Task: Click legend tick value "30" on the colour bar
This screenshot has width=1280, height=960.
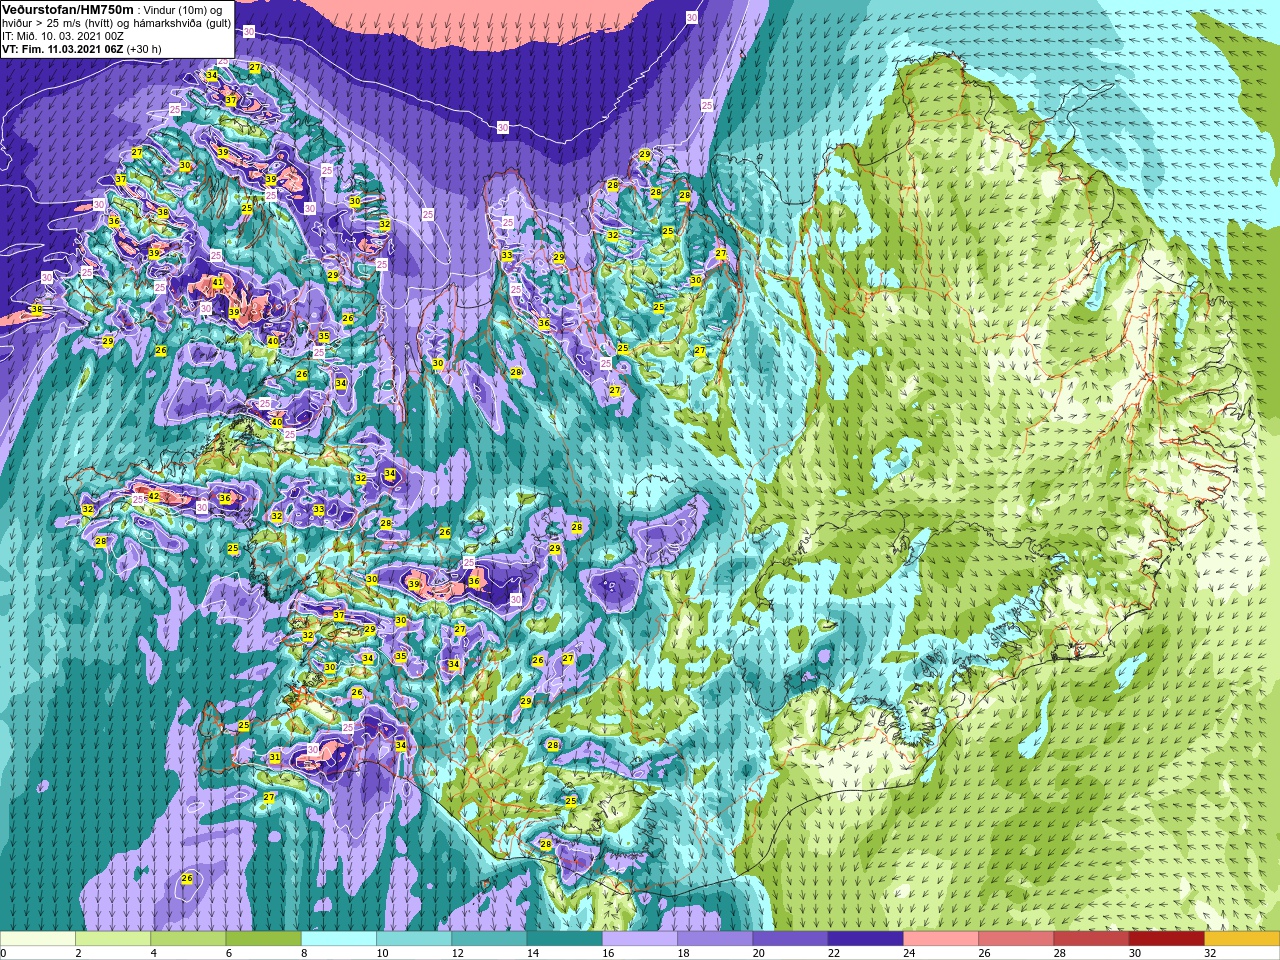Action: 1135,953
